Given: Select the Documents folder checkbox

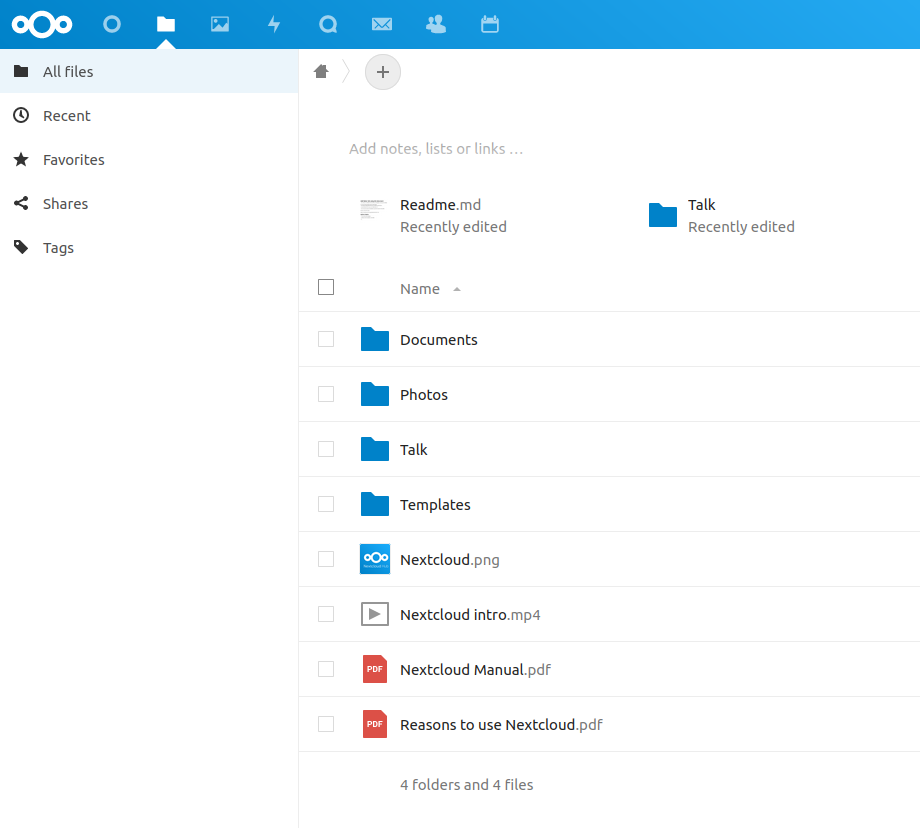Looking at the screenshot, I should pyautogui.click(x=326, y=339).
